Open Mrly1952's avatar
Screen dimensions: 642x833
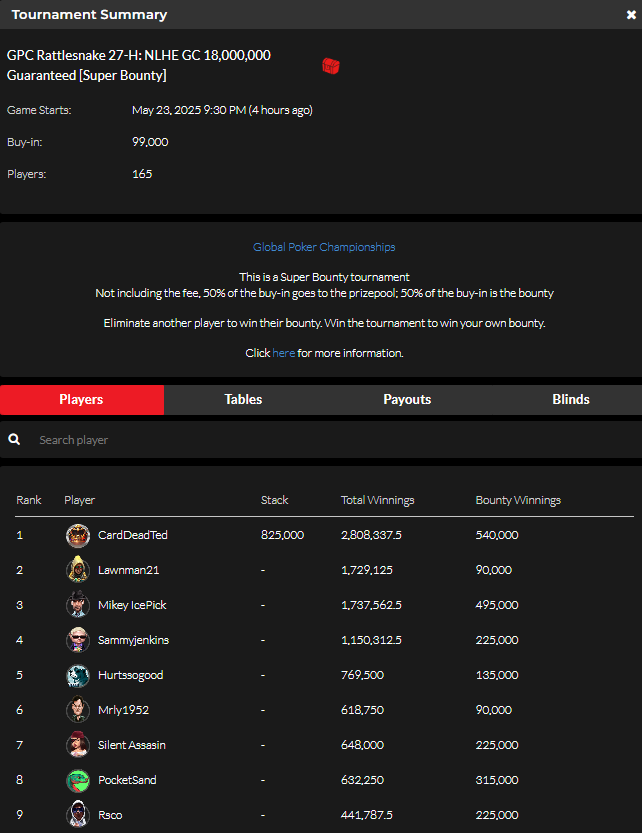coord(78,710)
